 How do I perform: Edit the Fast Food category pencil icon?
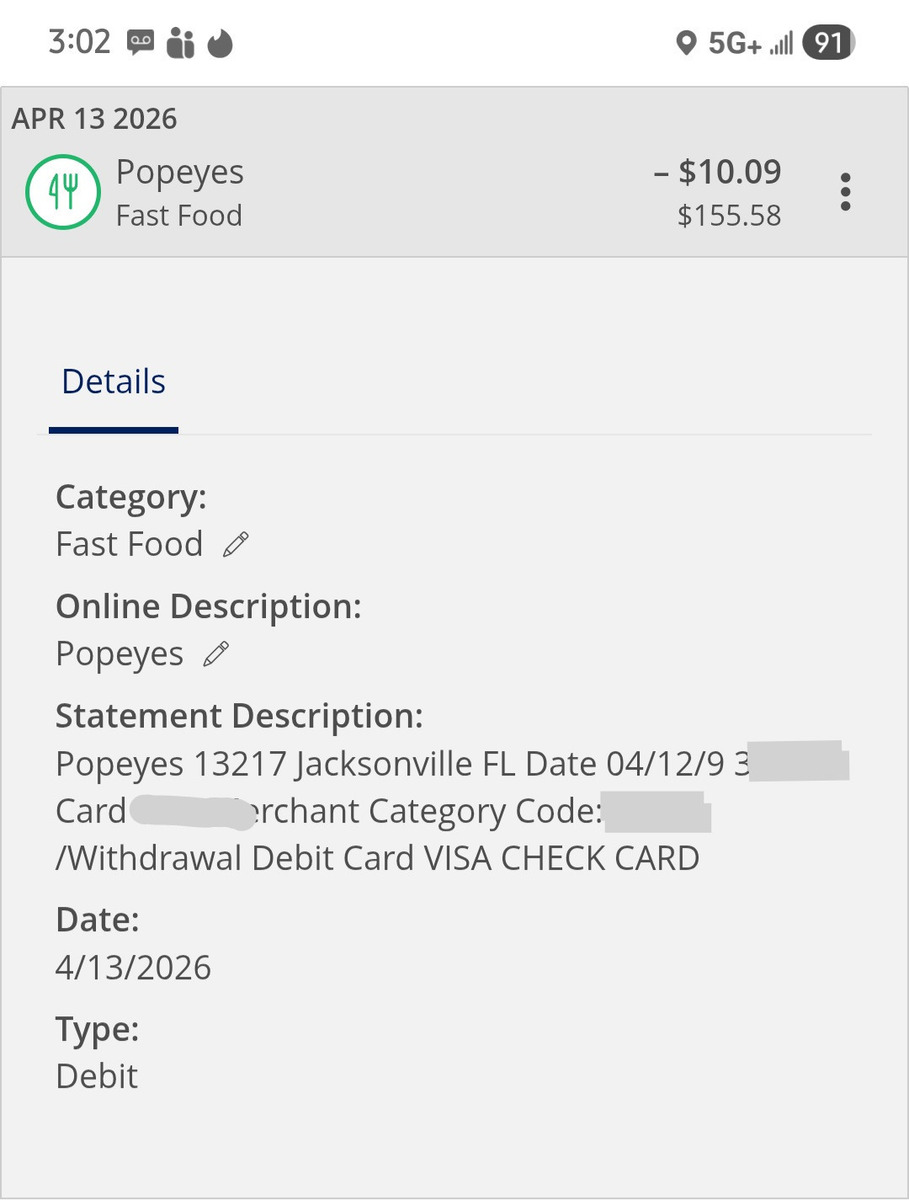tap(236, 545)
